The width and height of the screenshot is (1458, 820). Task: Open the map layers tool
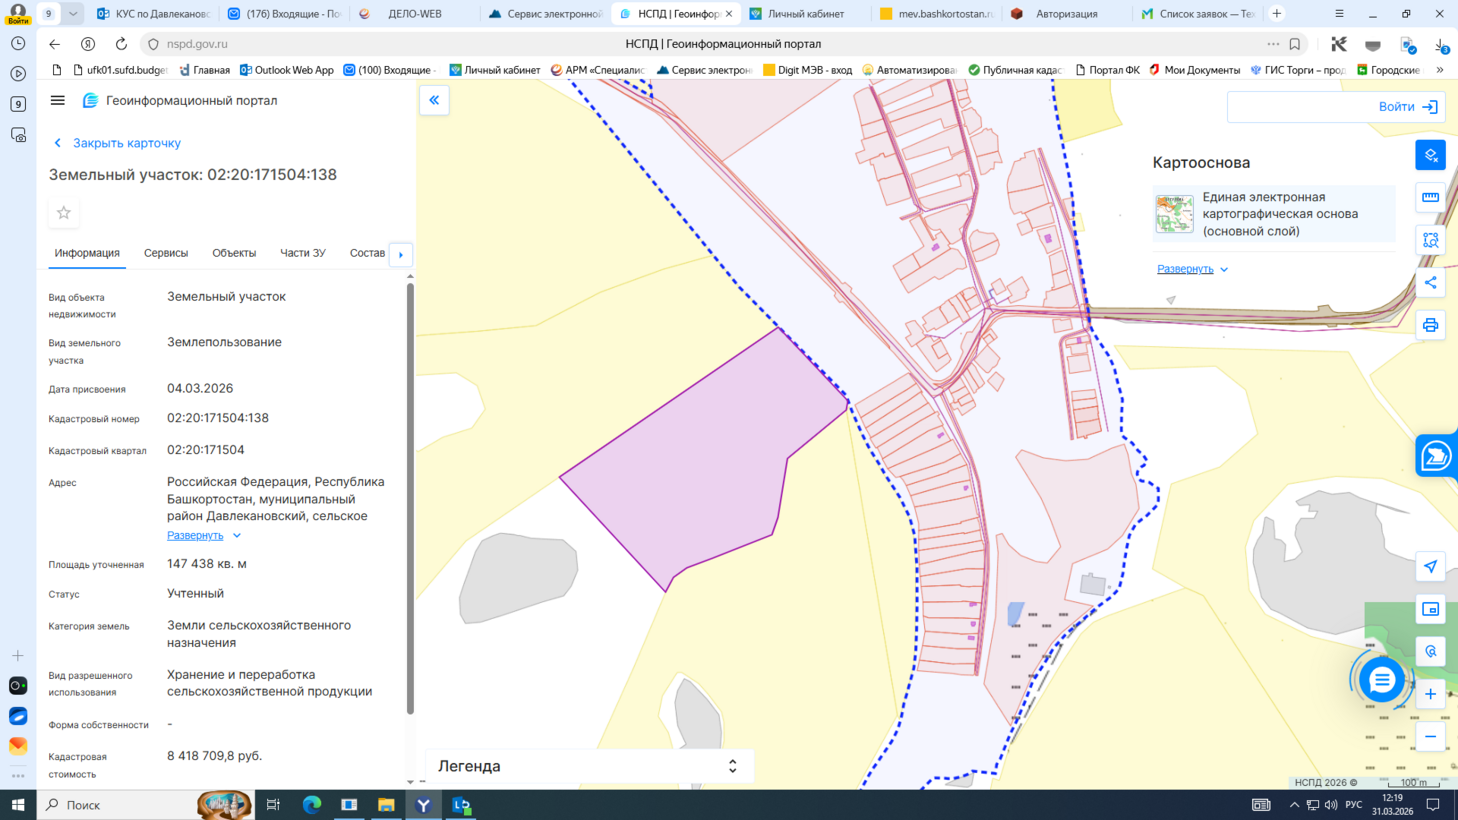(x=1430, y=155)
